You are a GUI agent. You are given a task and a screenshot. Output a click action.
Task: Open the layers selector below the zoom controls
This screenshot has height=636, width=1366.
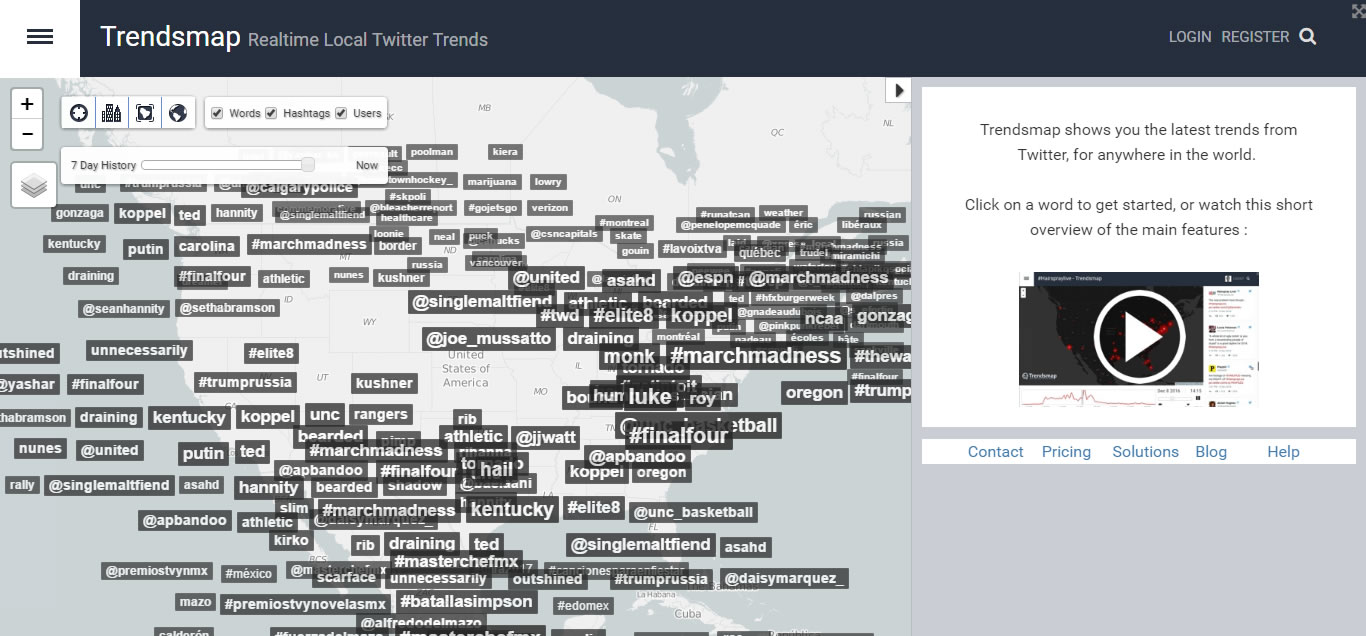pyautogui.click(x=33, y=185)
